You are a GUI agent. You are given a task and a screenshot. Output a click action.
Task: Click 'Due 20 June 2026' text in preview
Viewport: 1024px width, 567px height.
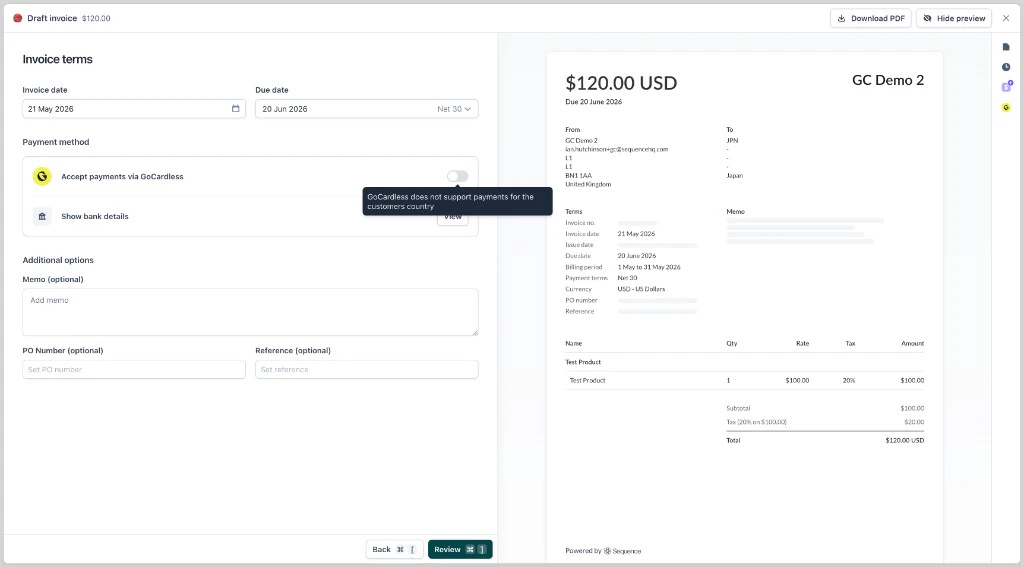[x=594, y=102]
